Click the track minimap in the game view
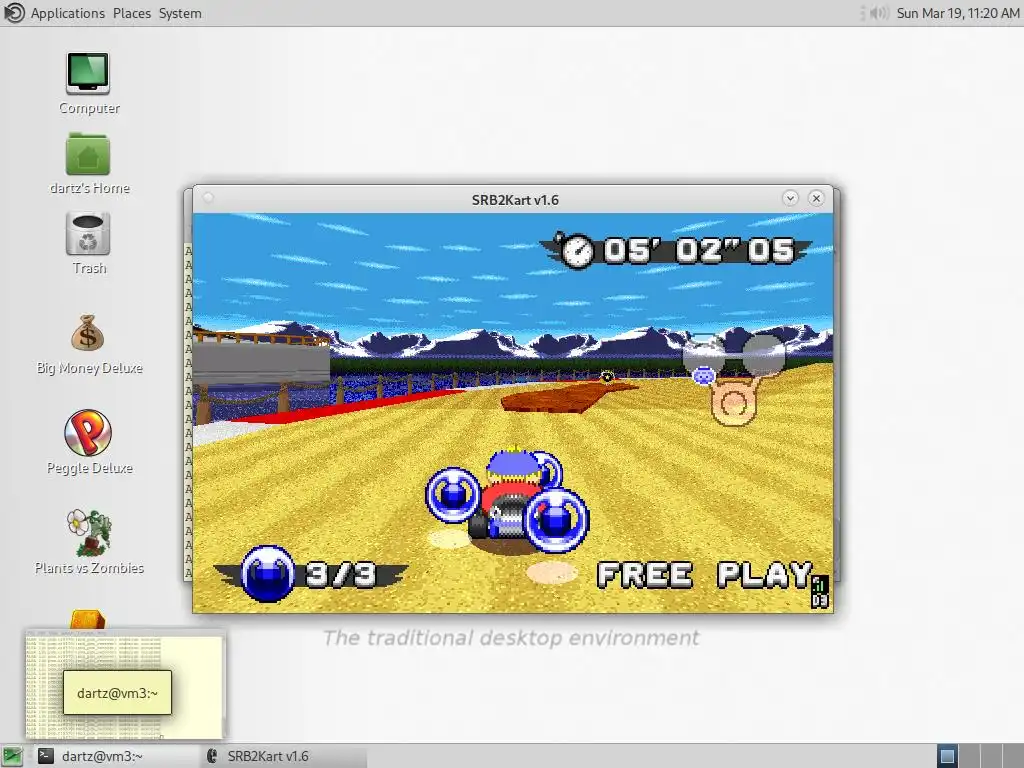 (733, 379)
